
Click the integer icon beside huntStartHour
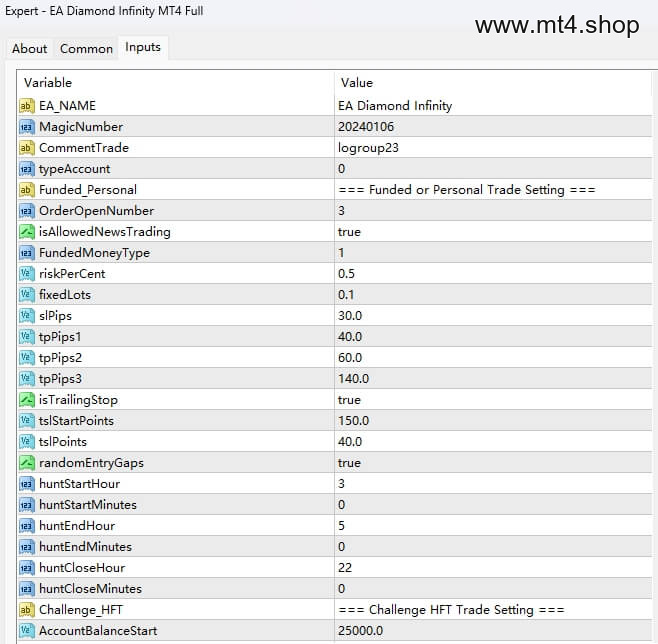click(x=26, y=484)
